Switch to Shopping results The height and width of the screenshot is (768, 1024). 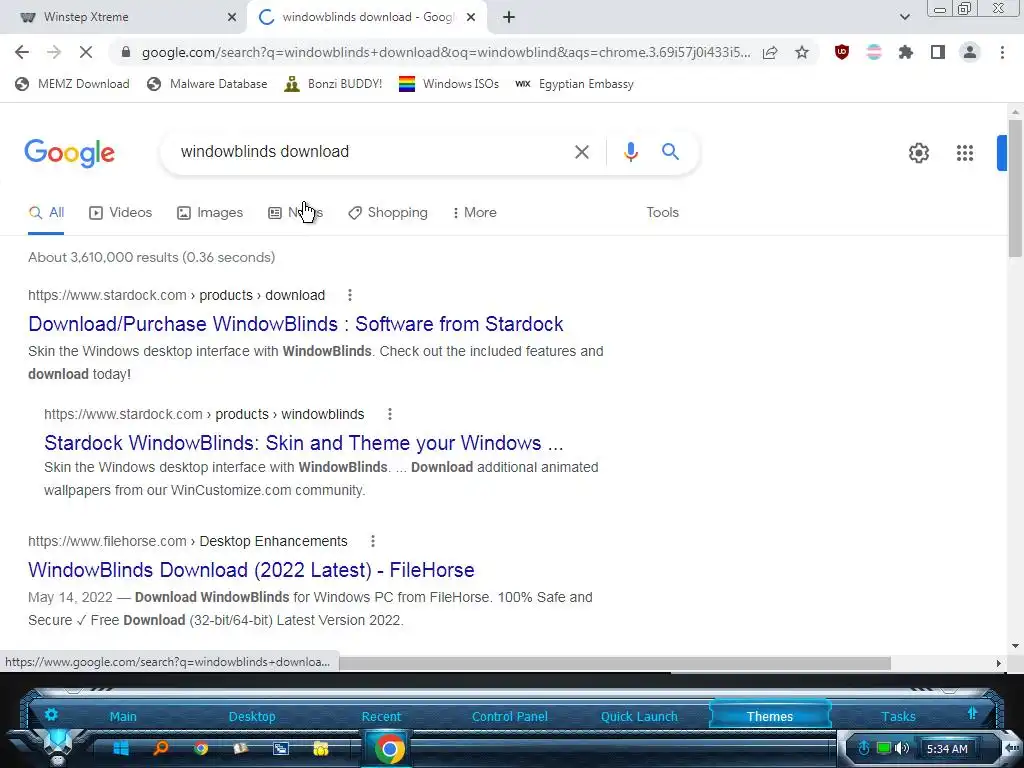pyautogui.click(x=387, y=213)
